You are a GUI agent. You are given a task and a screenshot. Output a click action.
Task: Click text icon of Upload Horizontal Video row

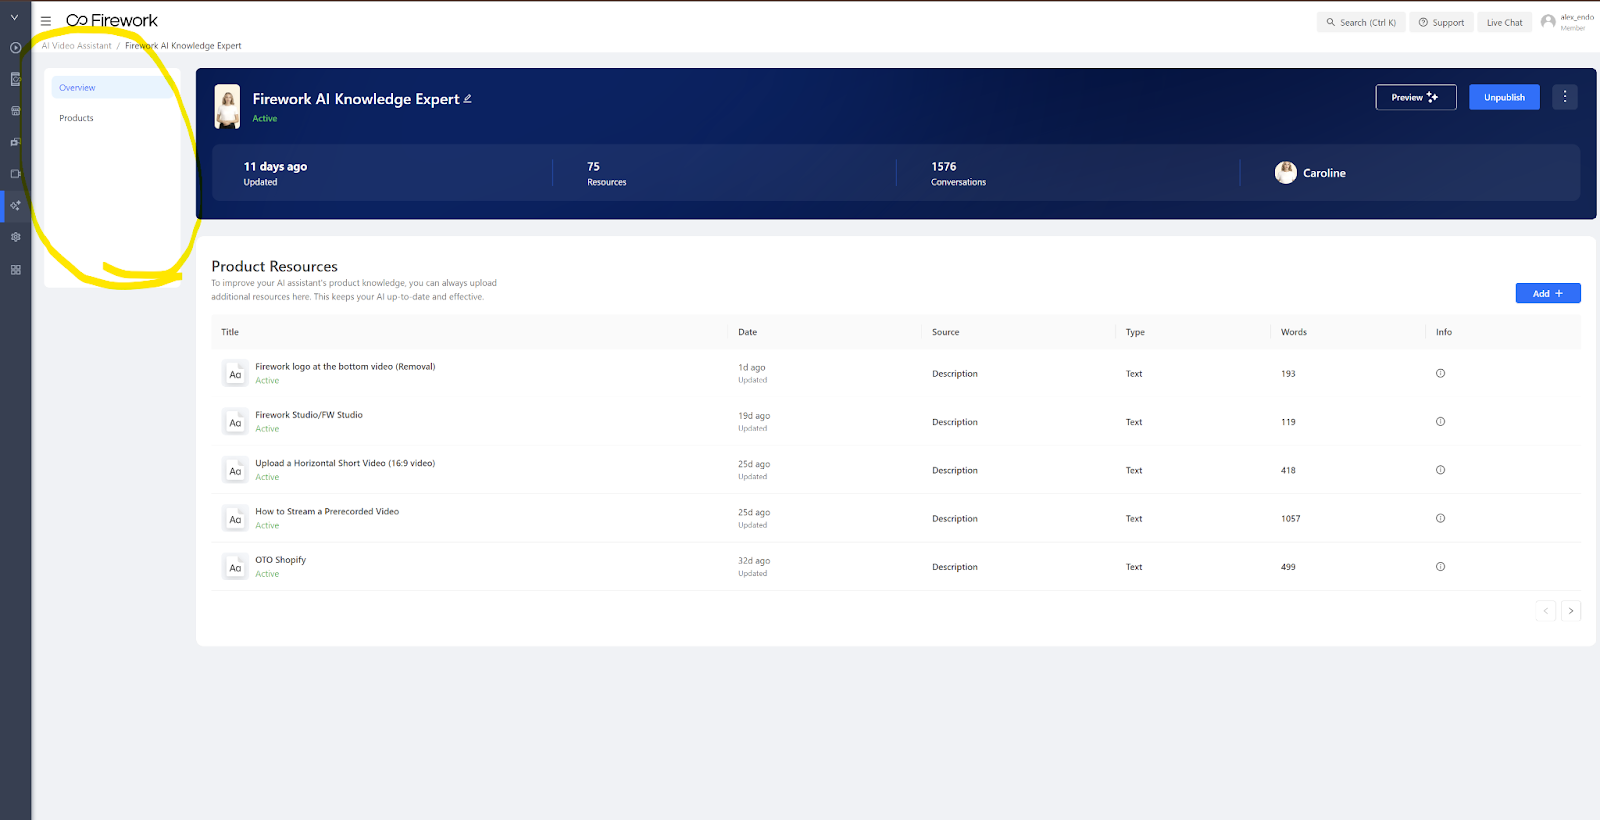235,470
